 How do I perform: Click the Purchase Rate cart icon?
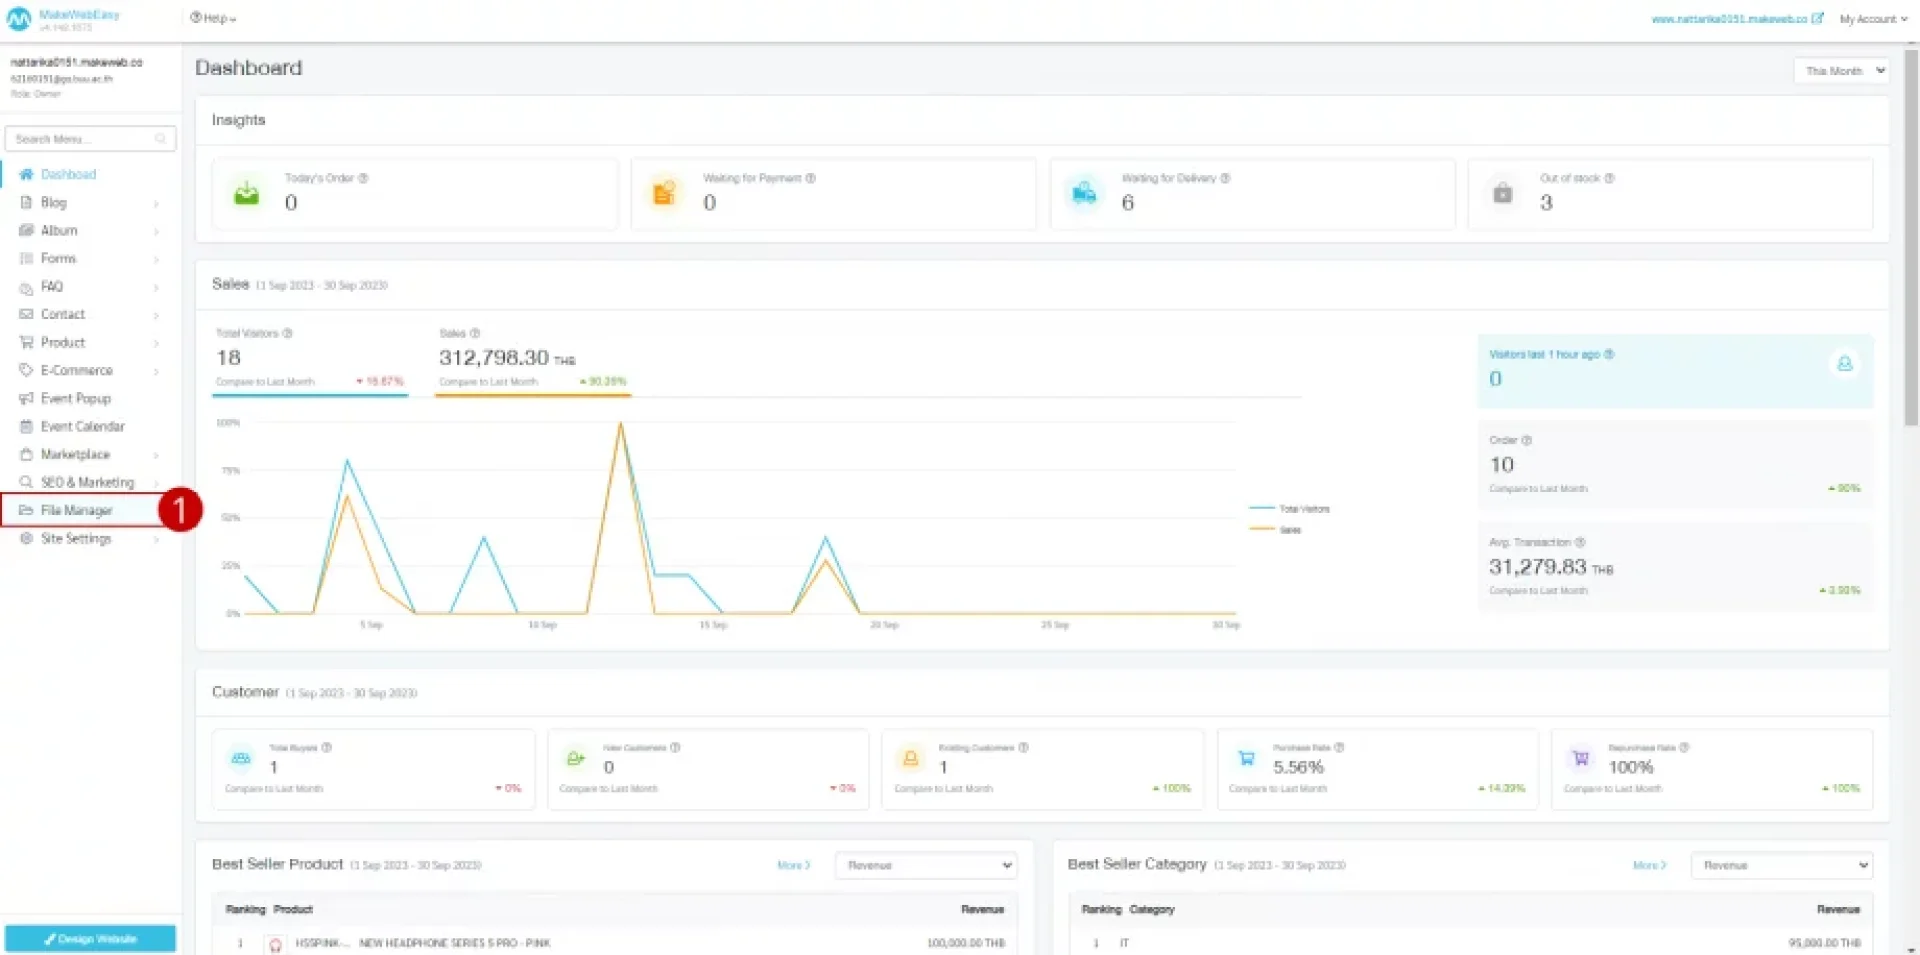[x=1246, y=758]
